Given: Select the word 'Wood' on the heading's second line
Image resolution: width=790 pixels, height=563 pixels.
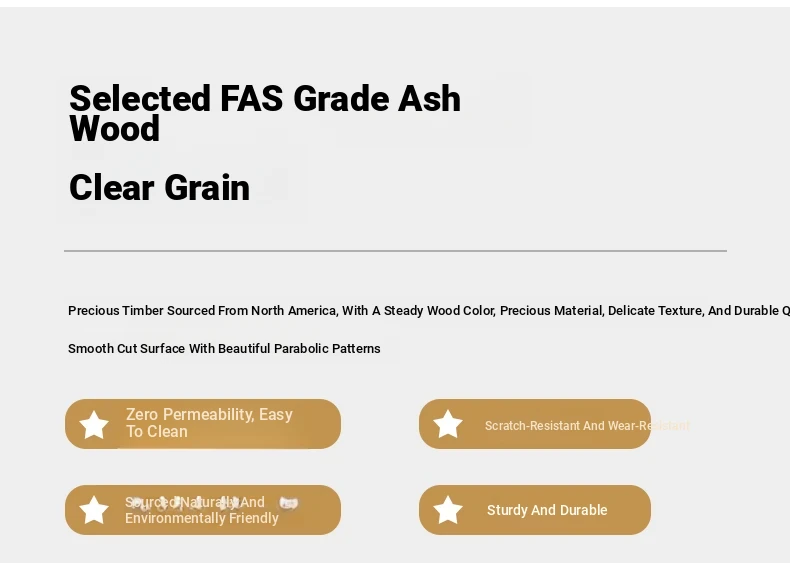Looking at the screenshot, I should [x=114, y=129].
